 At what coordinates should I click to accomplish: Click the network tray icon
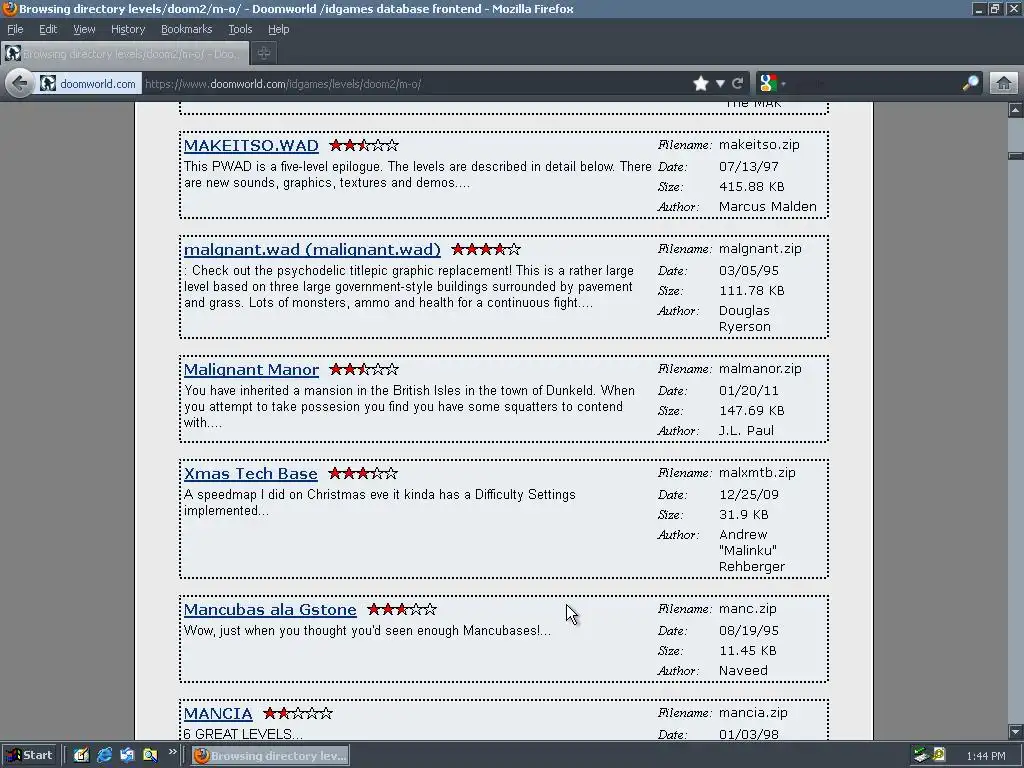coord(921,755)
